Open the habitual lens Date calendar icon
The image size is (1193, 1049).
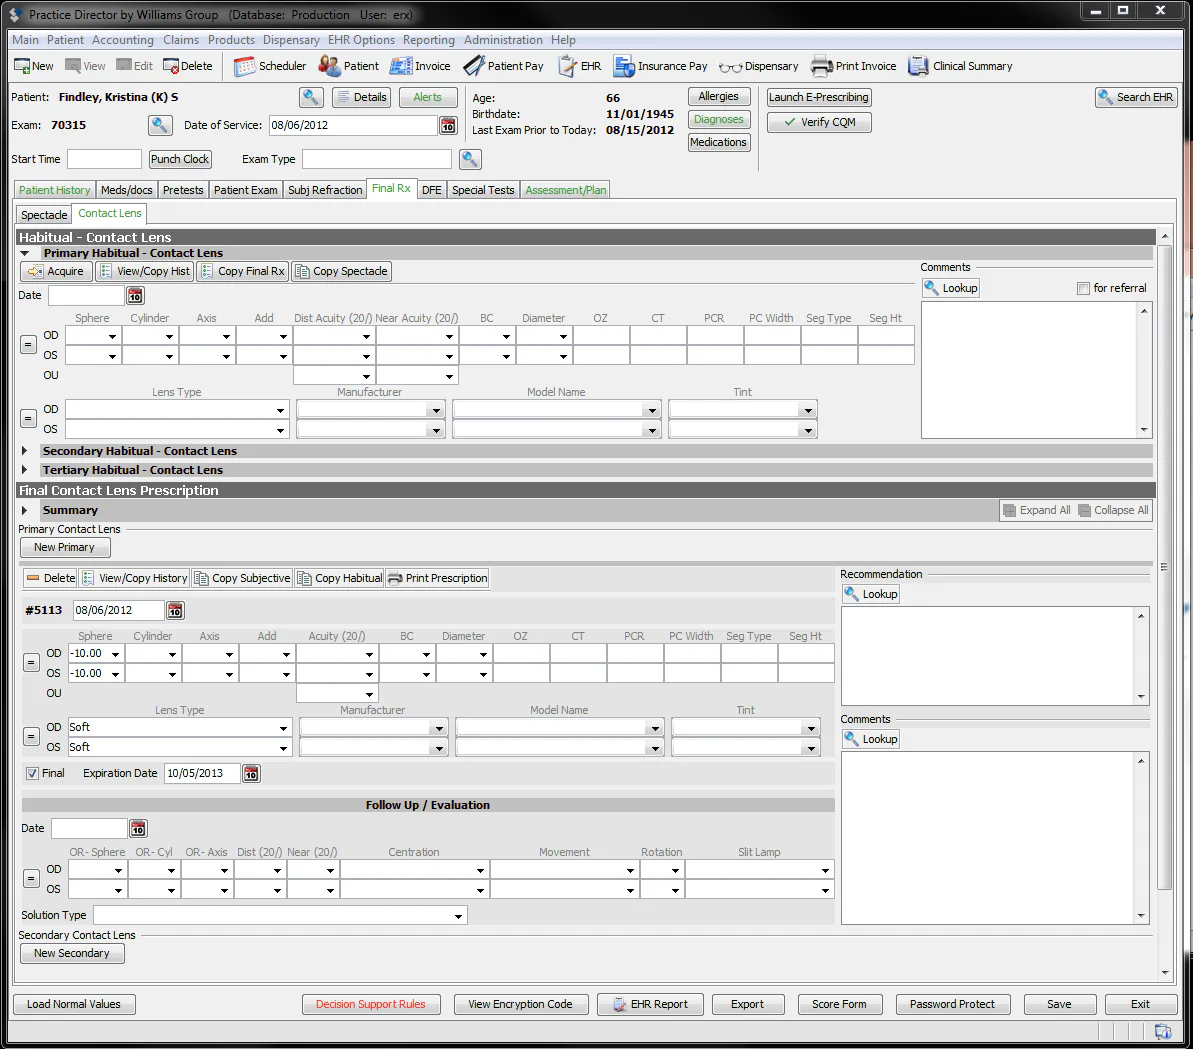point(135,295)
